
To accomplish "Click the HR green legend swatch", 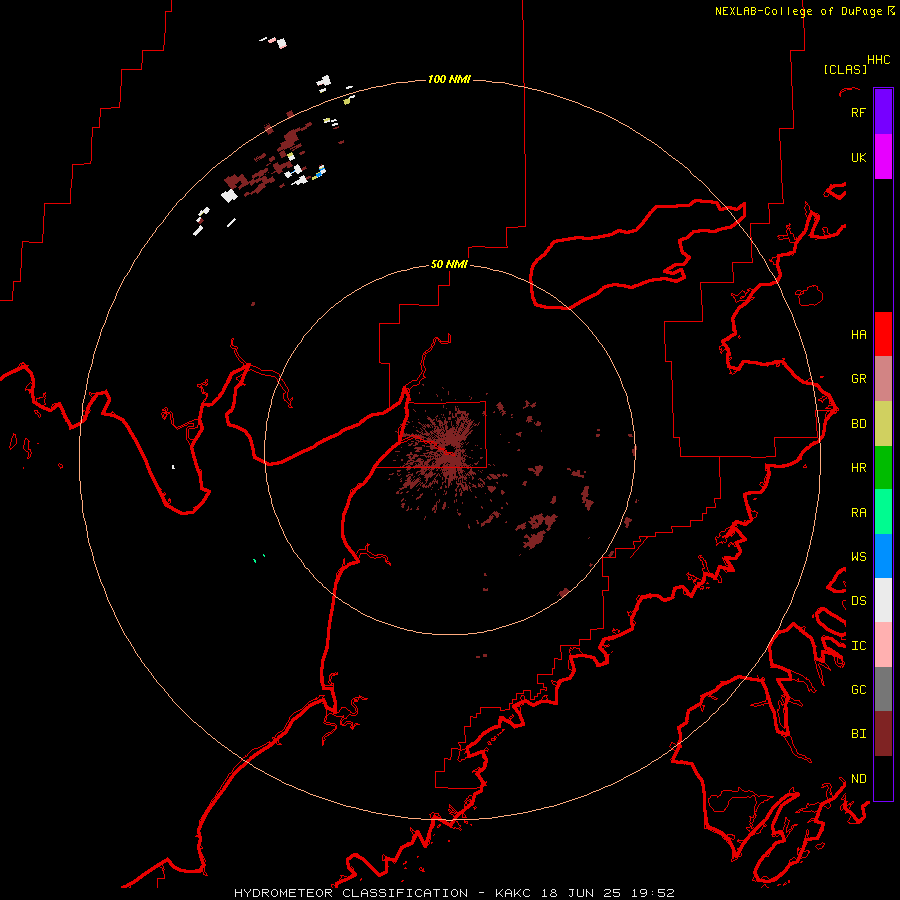I will 883,467.
